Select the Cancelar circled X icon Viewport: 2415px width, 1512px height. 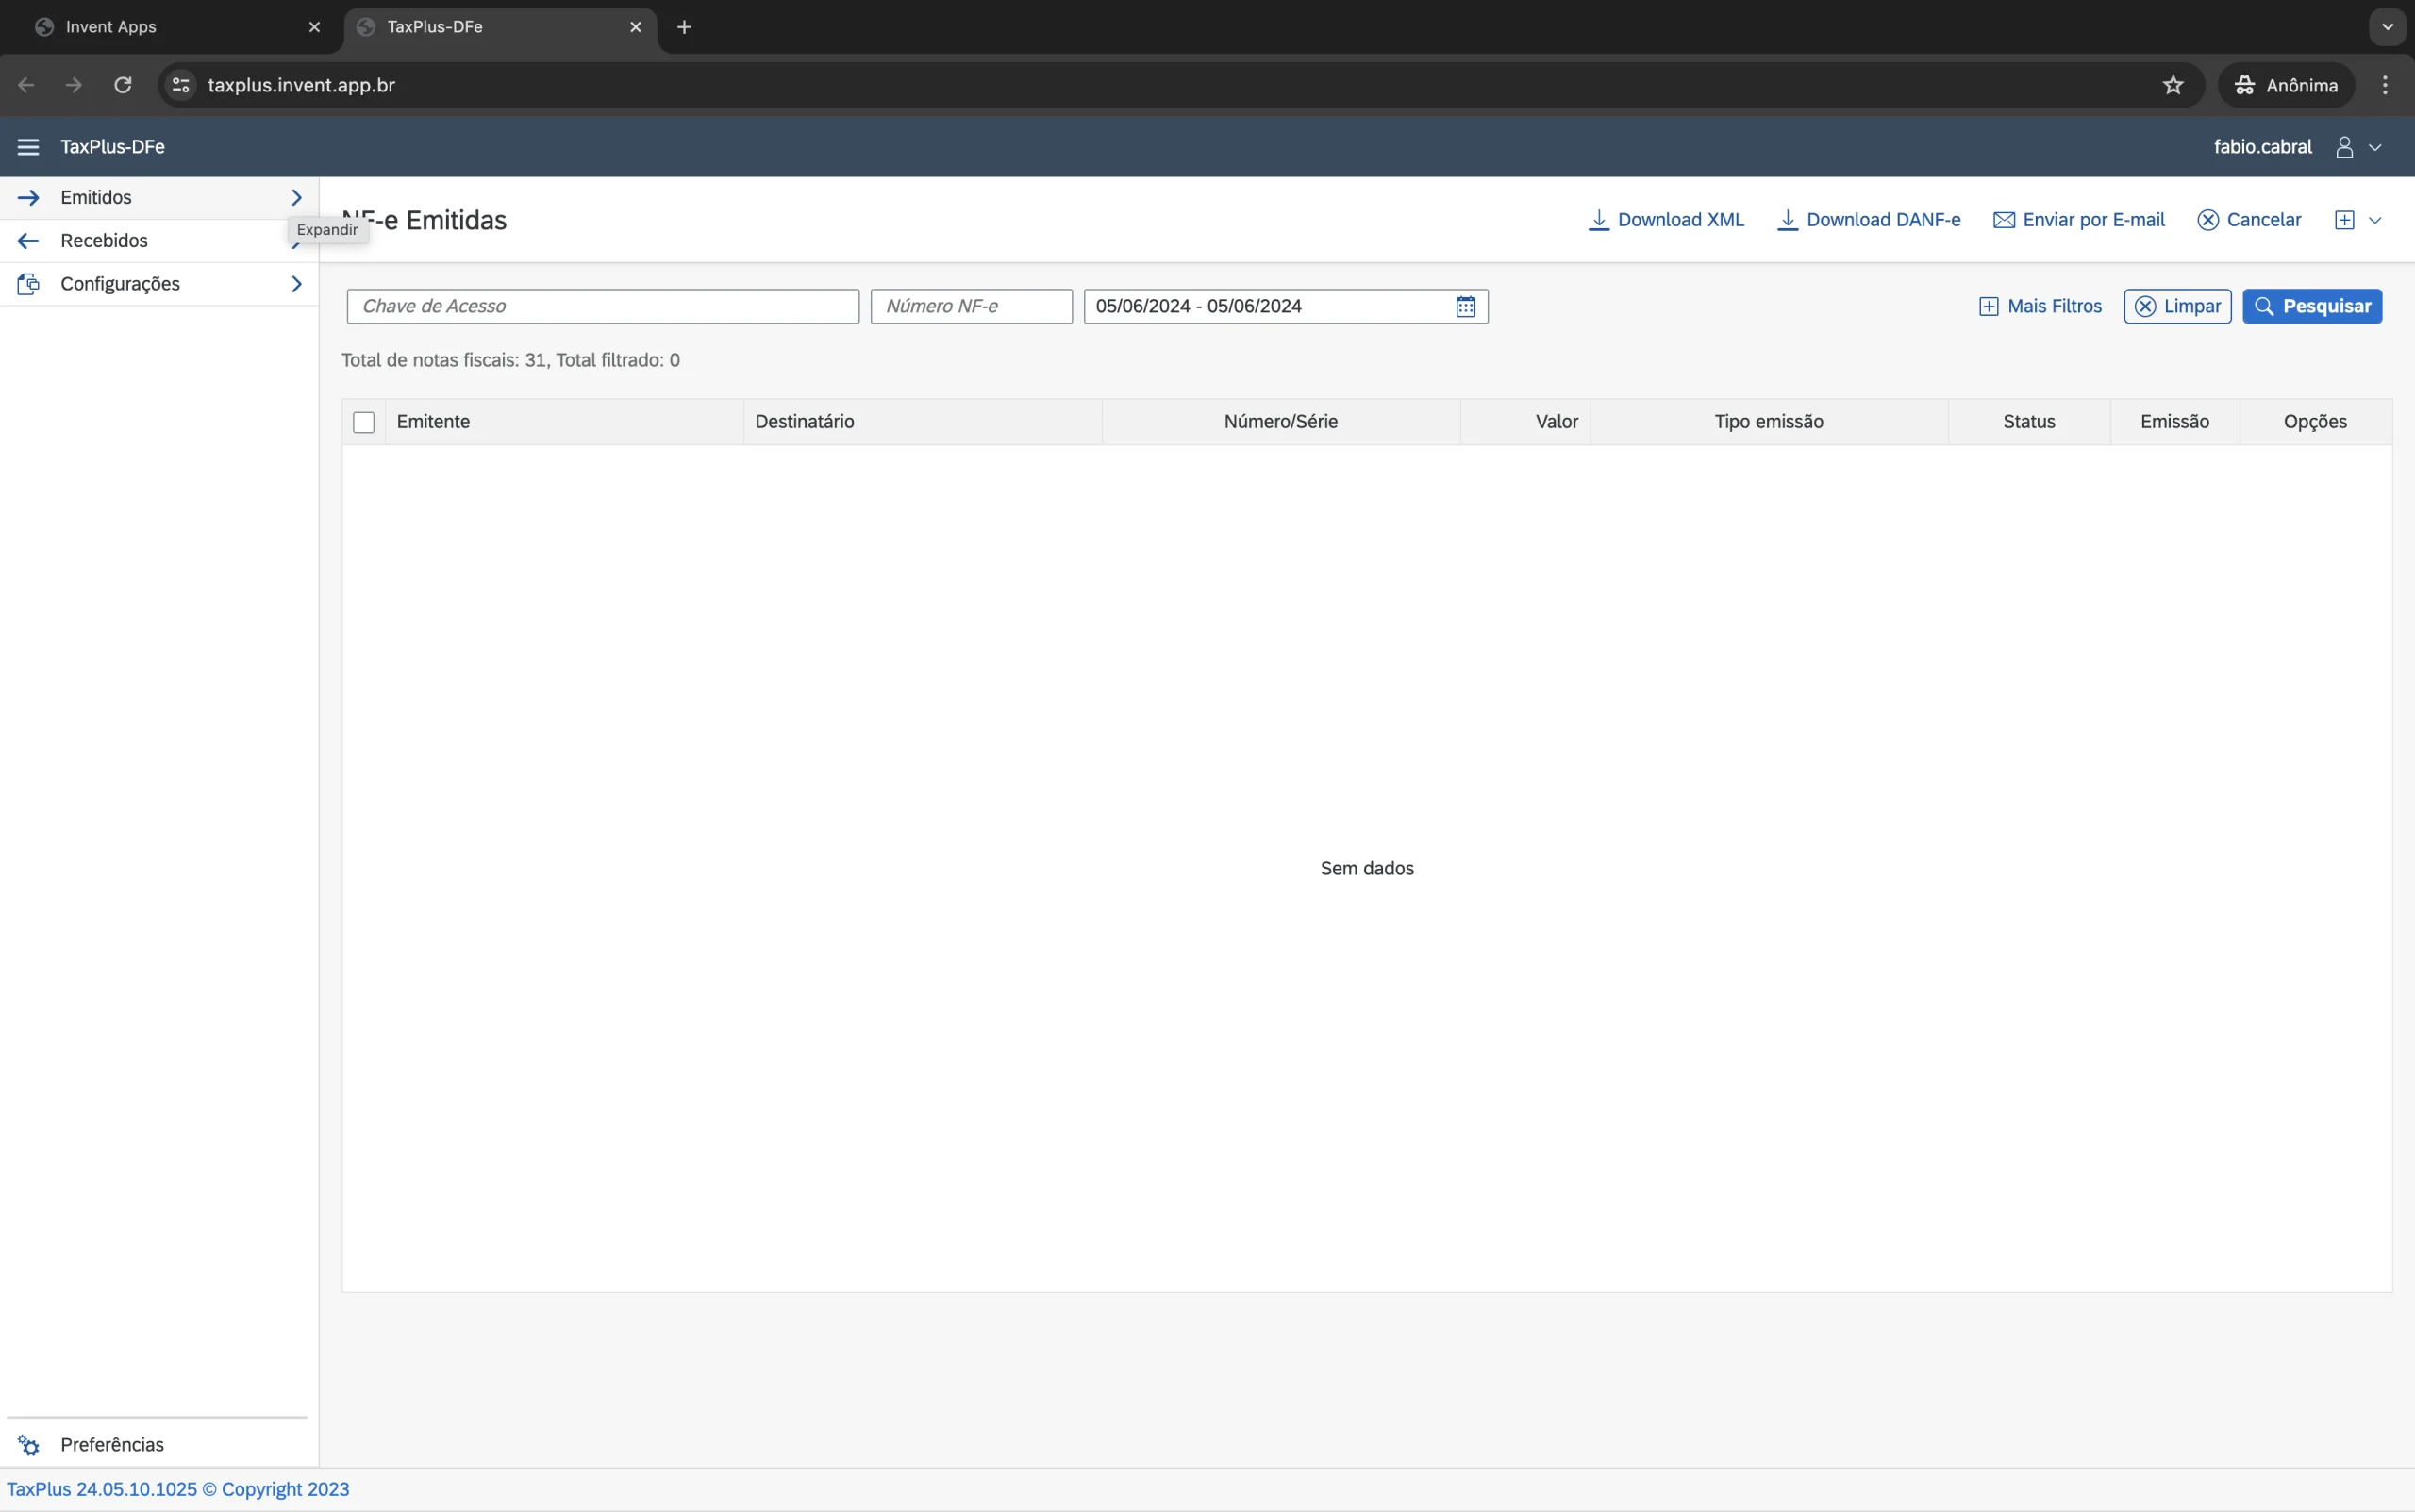pos(2207,218)
